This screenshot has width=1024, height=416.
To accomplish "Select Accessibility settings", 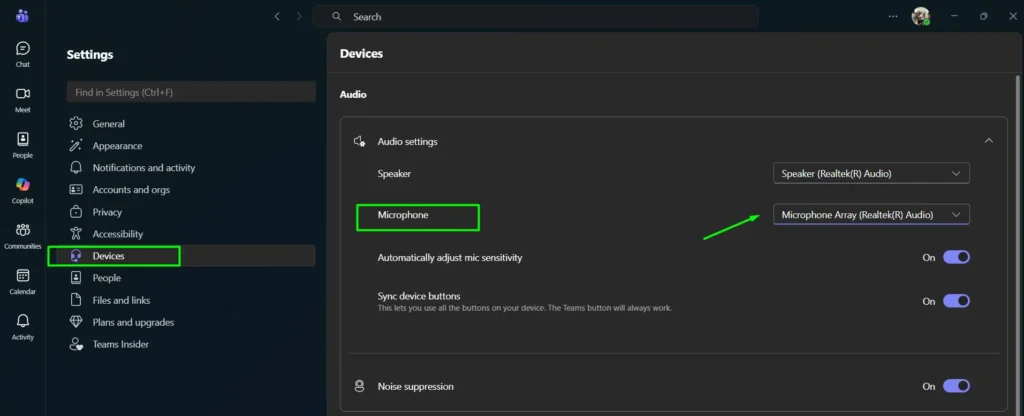I will tap(118, 234).
